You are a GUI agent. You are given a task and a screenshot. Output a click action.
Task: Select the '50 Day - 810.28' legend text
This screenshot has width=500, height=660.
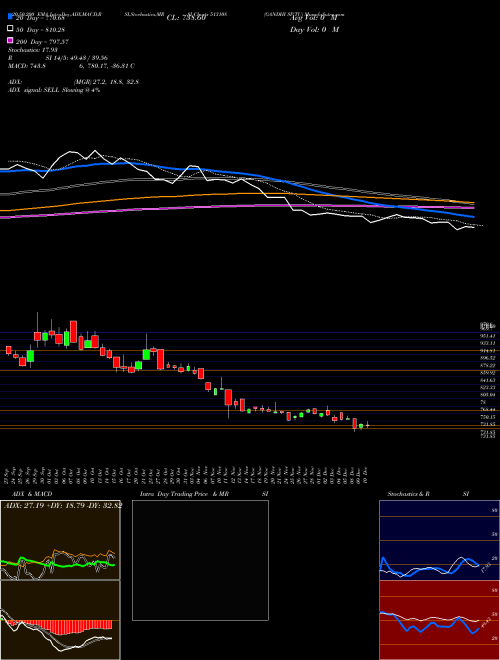[x=40, y=29]
